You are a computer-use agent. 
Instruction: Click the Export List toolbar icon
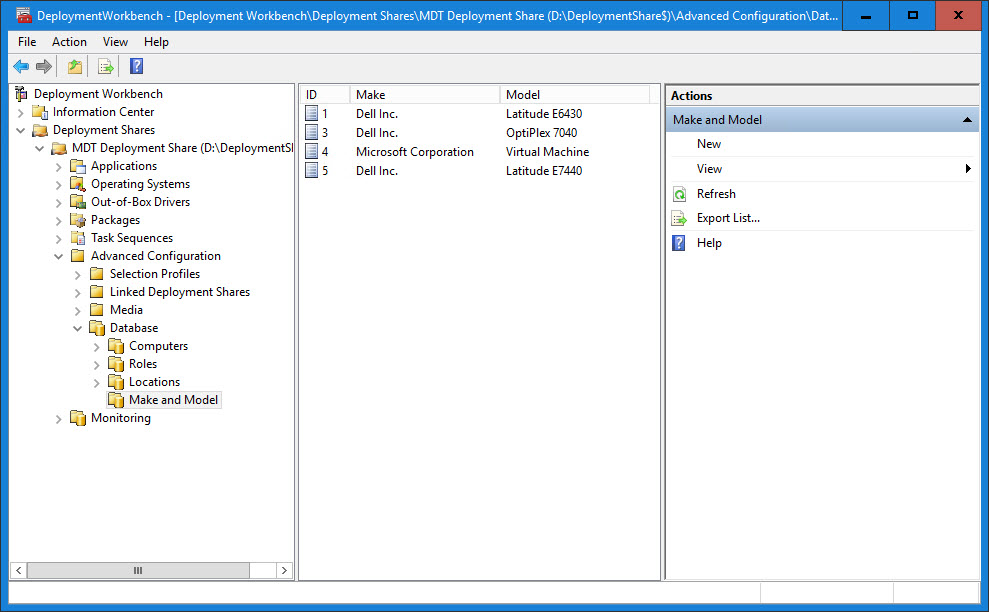(x=105, y=67)
